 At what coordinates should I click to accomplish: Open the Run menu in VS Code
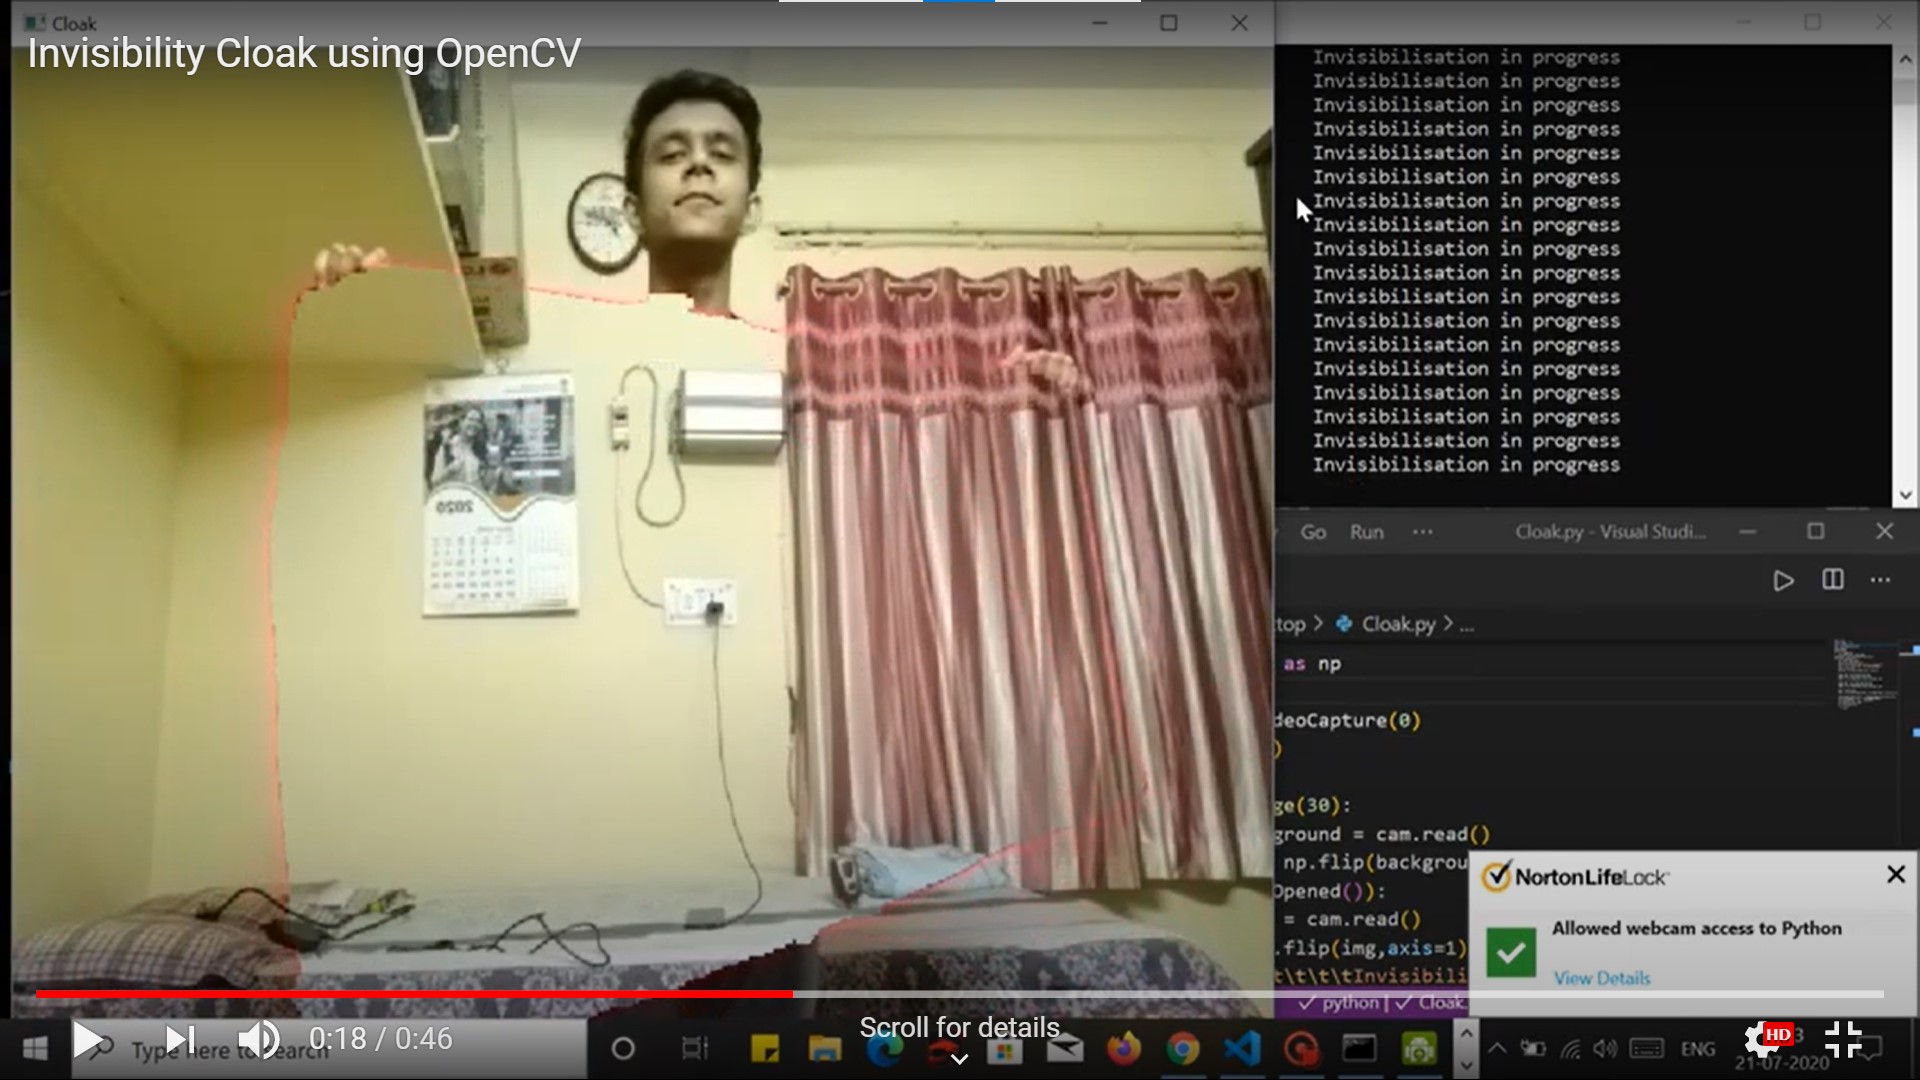point(1367,533)
